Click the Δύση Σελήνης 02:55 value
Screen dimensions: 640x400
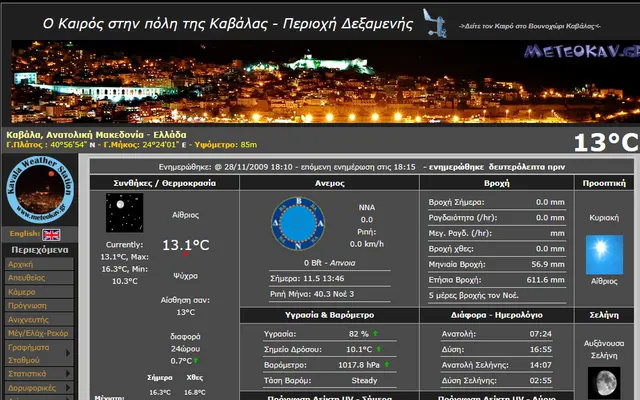click(x=540, y=380)
